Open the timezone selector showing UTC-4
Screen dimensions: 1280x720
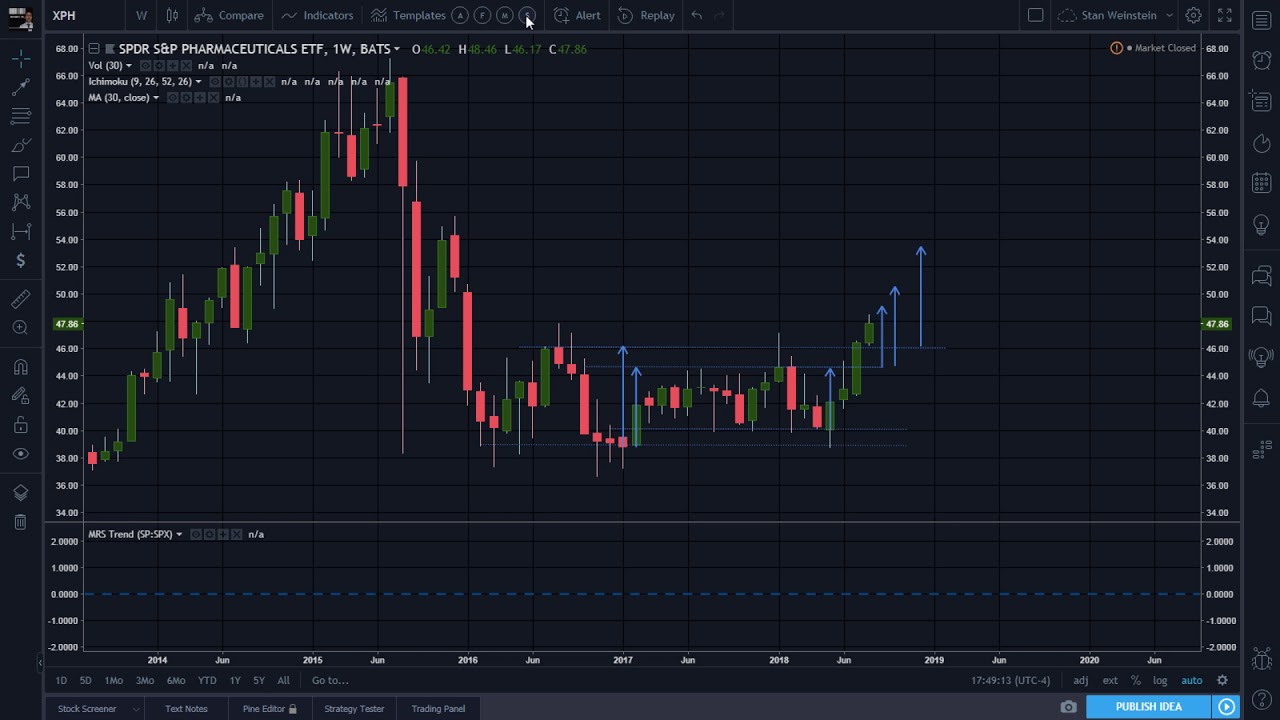point(1010,681)
